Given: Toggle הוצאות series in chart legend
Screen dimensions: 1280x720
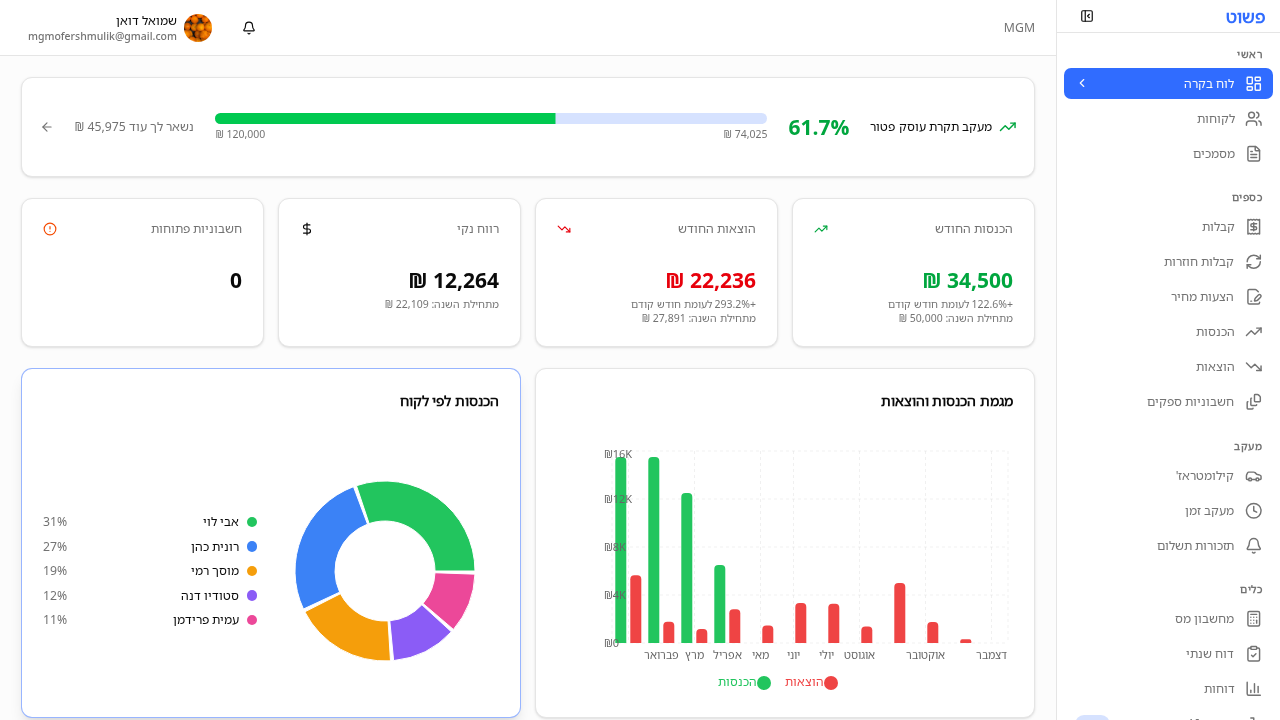Looking at the screenshot, I should [811, 682].
